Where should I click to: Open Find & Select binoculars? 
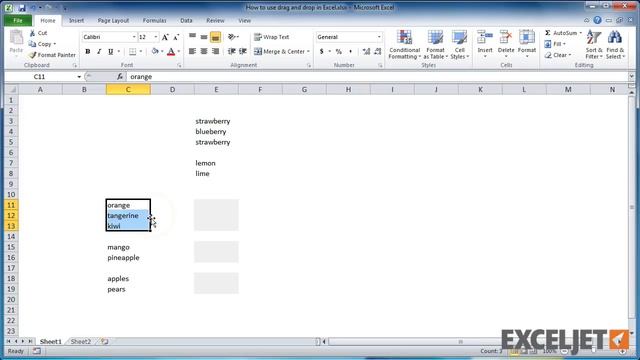[x=615, y=44]
